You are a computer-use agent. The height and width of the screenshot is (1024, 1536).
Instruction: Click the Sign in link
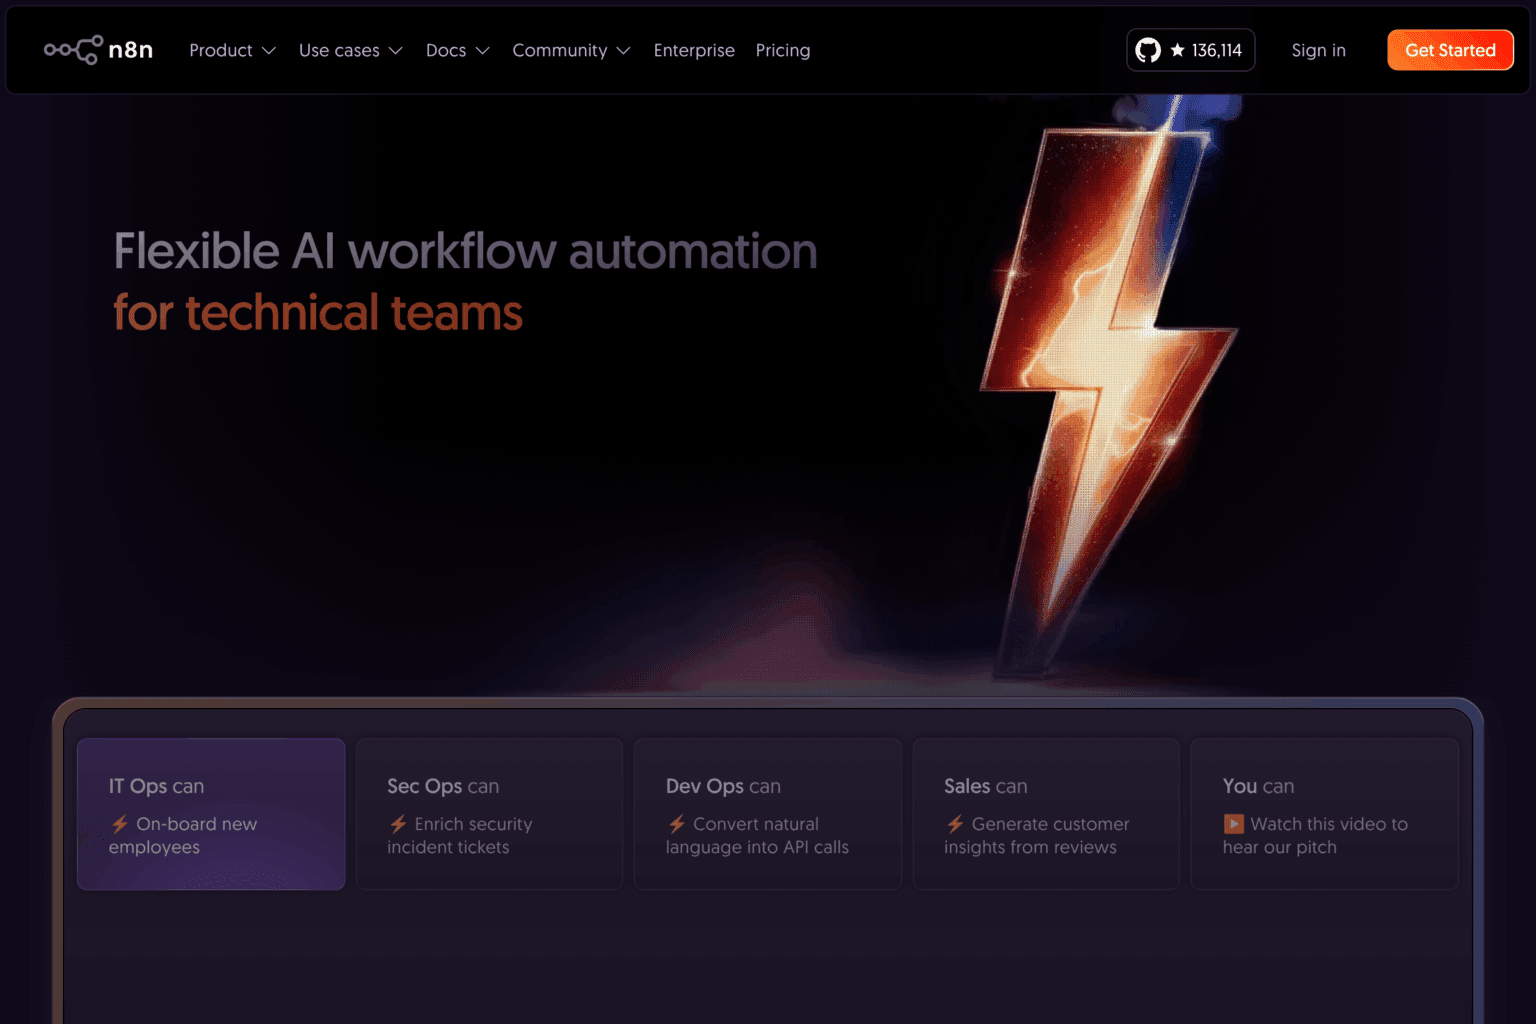click(x=1318, y=50)
